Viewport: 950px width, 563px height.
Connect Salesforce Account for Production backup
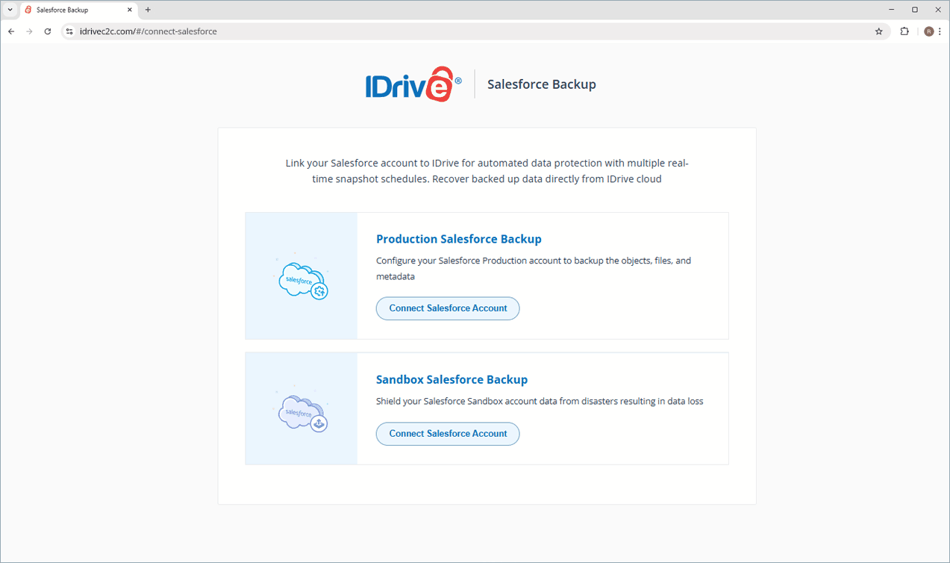[447, 308]
